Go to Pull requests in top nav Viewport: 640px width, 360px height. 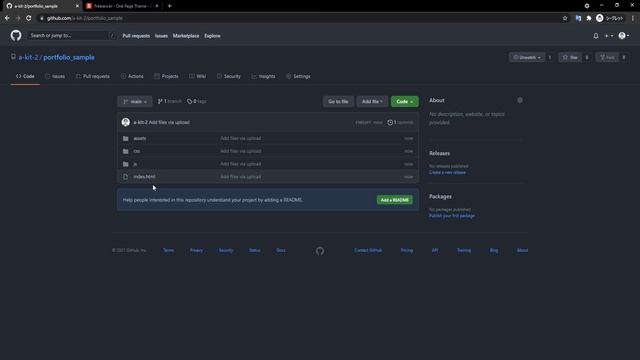(136, 36)
